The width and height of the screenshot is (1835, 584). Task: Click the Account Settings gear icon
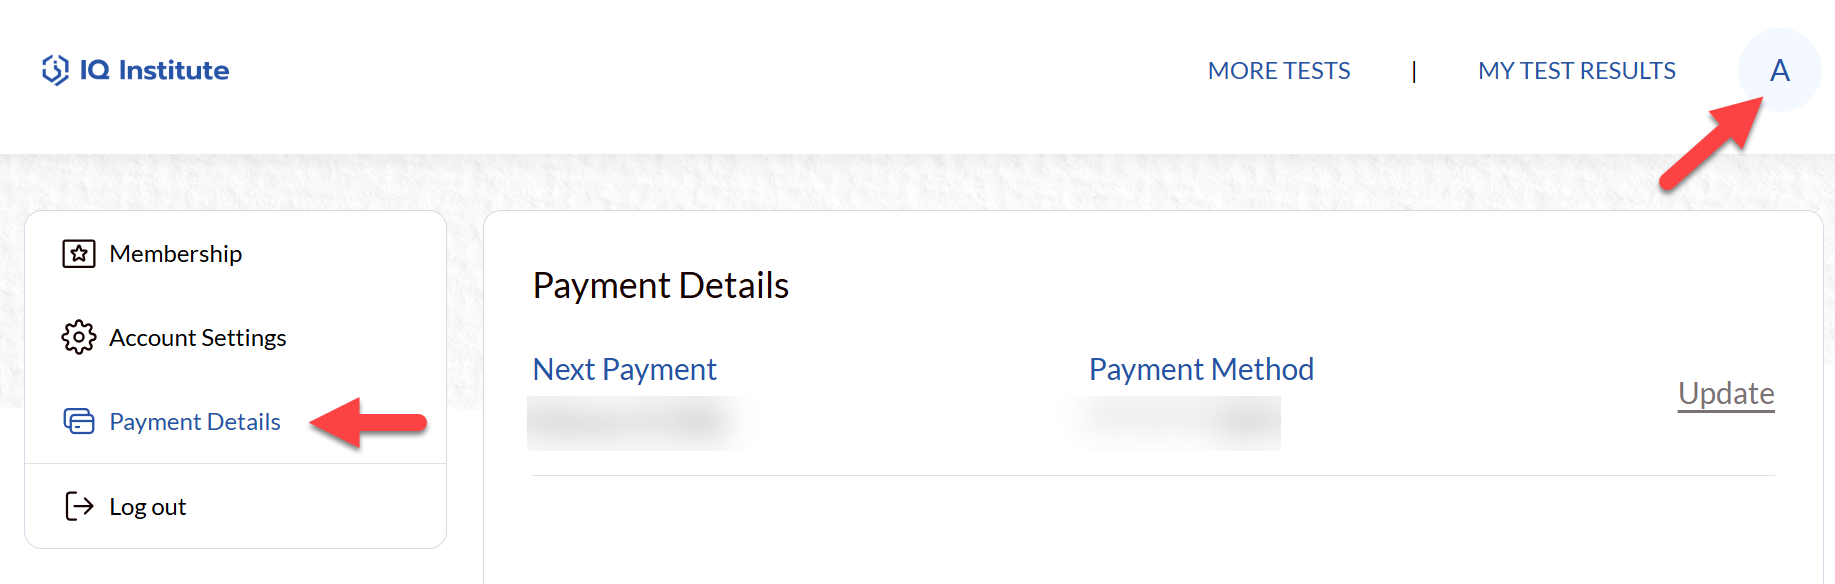tap(79, 338)
